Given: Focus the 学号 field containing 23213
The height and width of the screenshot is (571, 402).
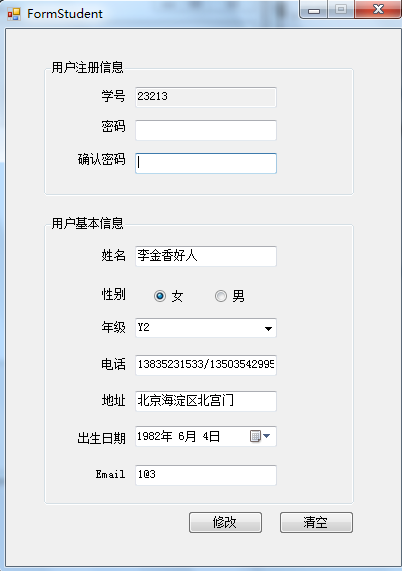Looking at the screenshot, I should [x=206, y=97].
